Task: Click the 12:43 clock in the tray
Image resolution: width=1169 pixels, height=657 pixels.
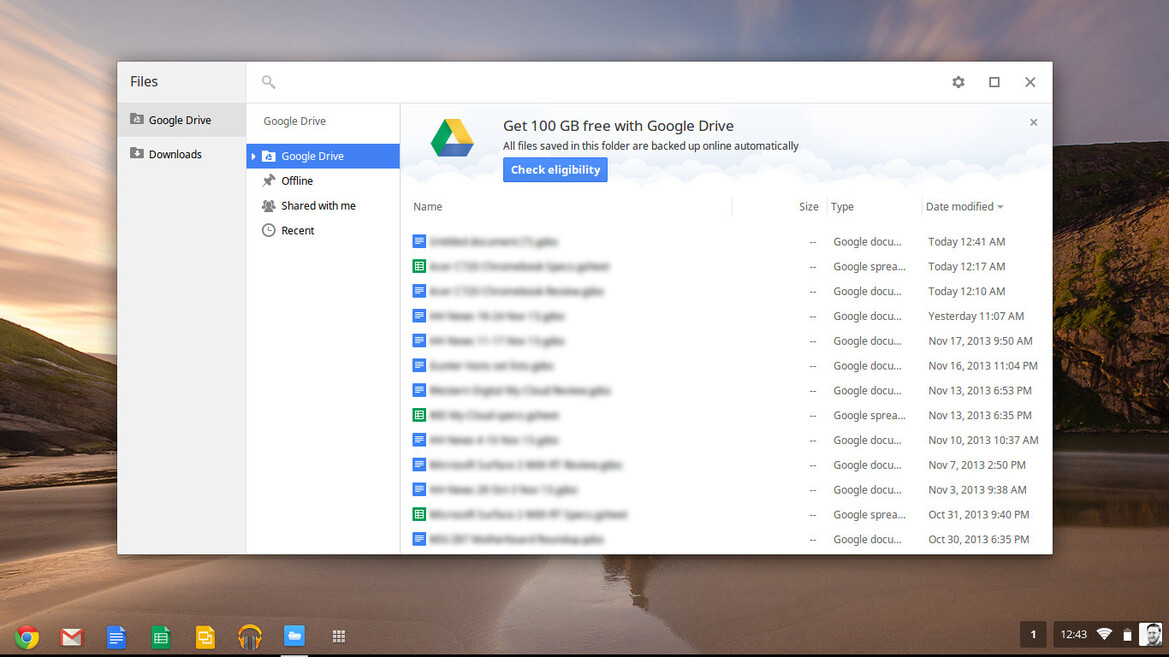Action: 1074,635
